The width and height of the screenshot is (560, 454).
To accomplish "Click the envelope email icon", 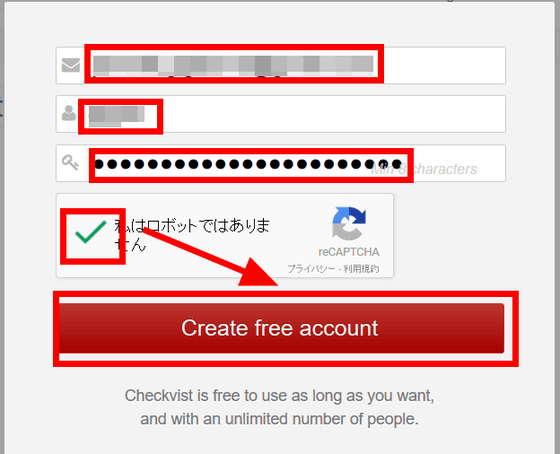I will click(x=71, y=65).
